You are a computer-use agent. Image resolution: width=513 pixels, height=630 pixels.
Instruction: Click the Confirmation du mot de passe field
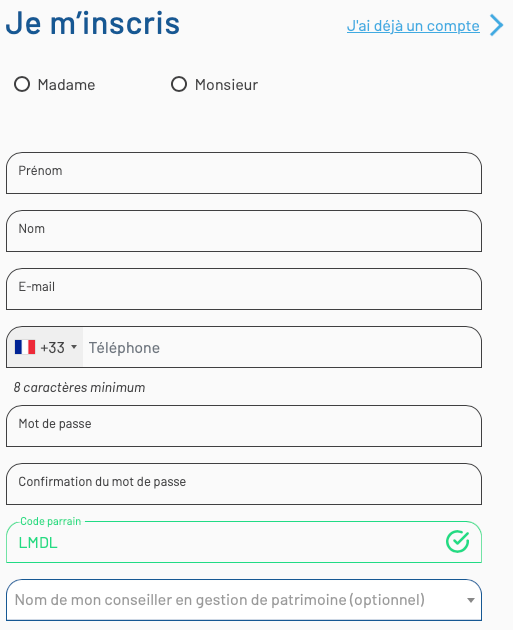tap(244, 484)
